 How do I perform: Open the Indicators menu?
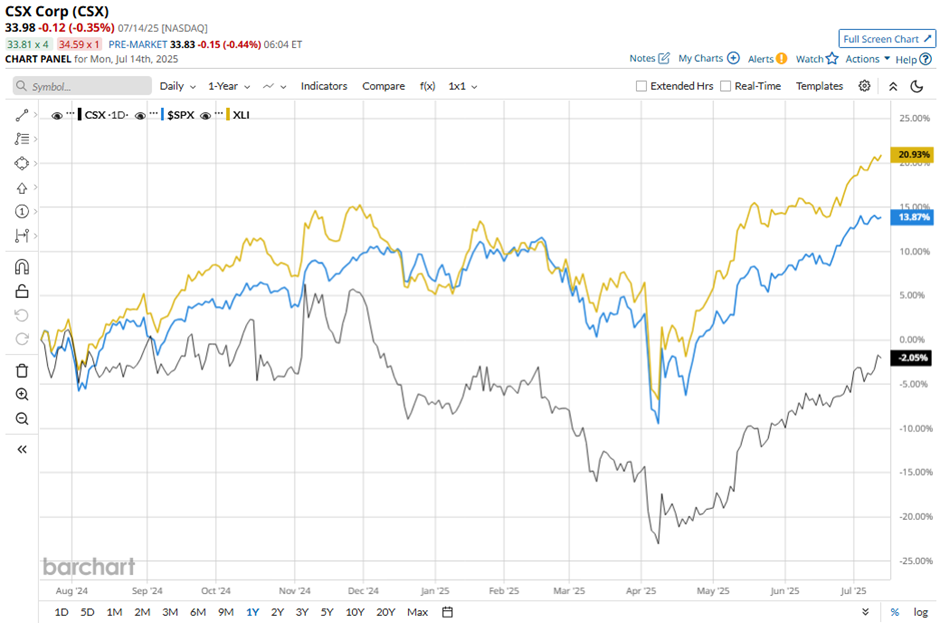pos(324,86)
